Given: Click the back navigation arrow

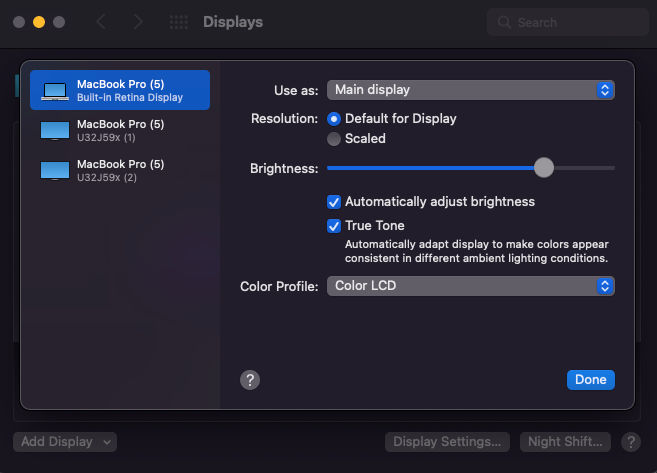Looking at the screenshot, I should [x=101, y=22].
